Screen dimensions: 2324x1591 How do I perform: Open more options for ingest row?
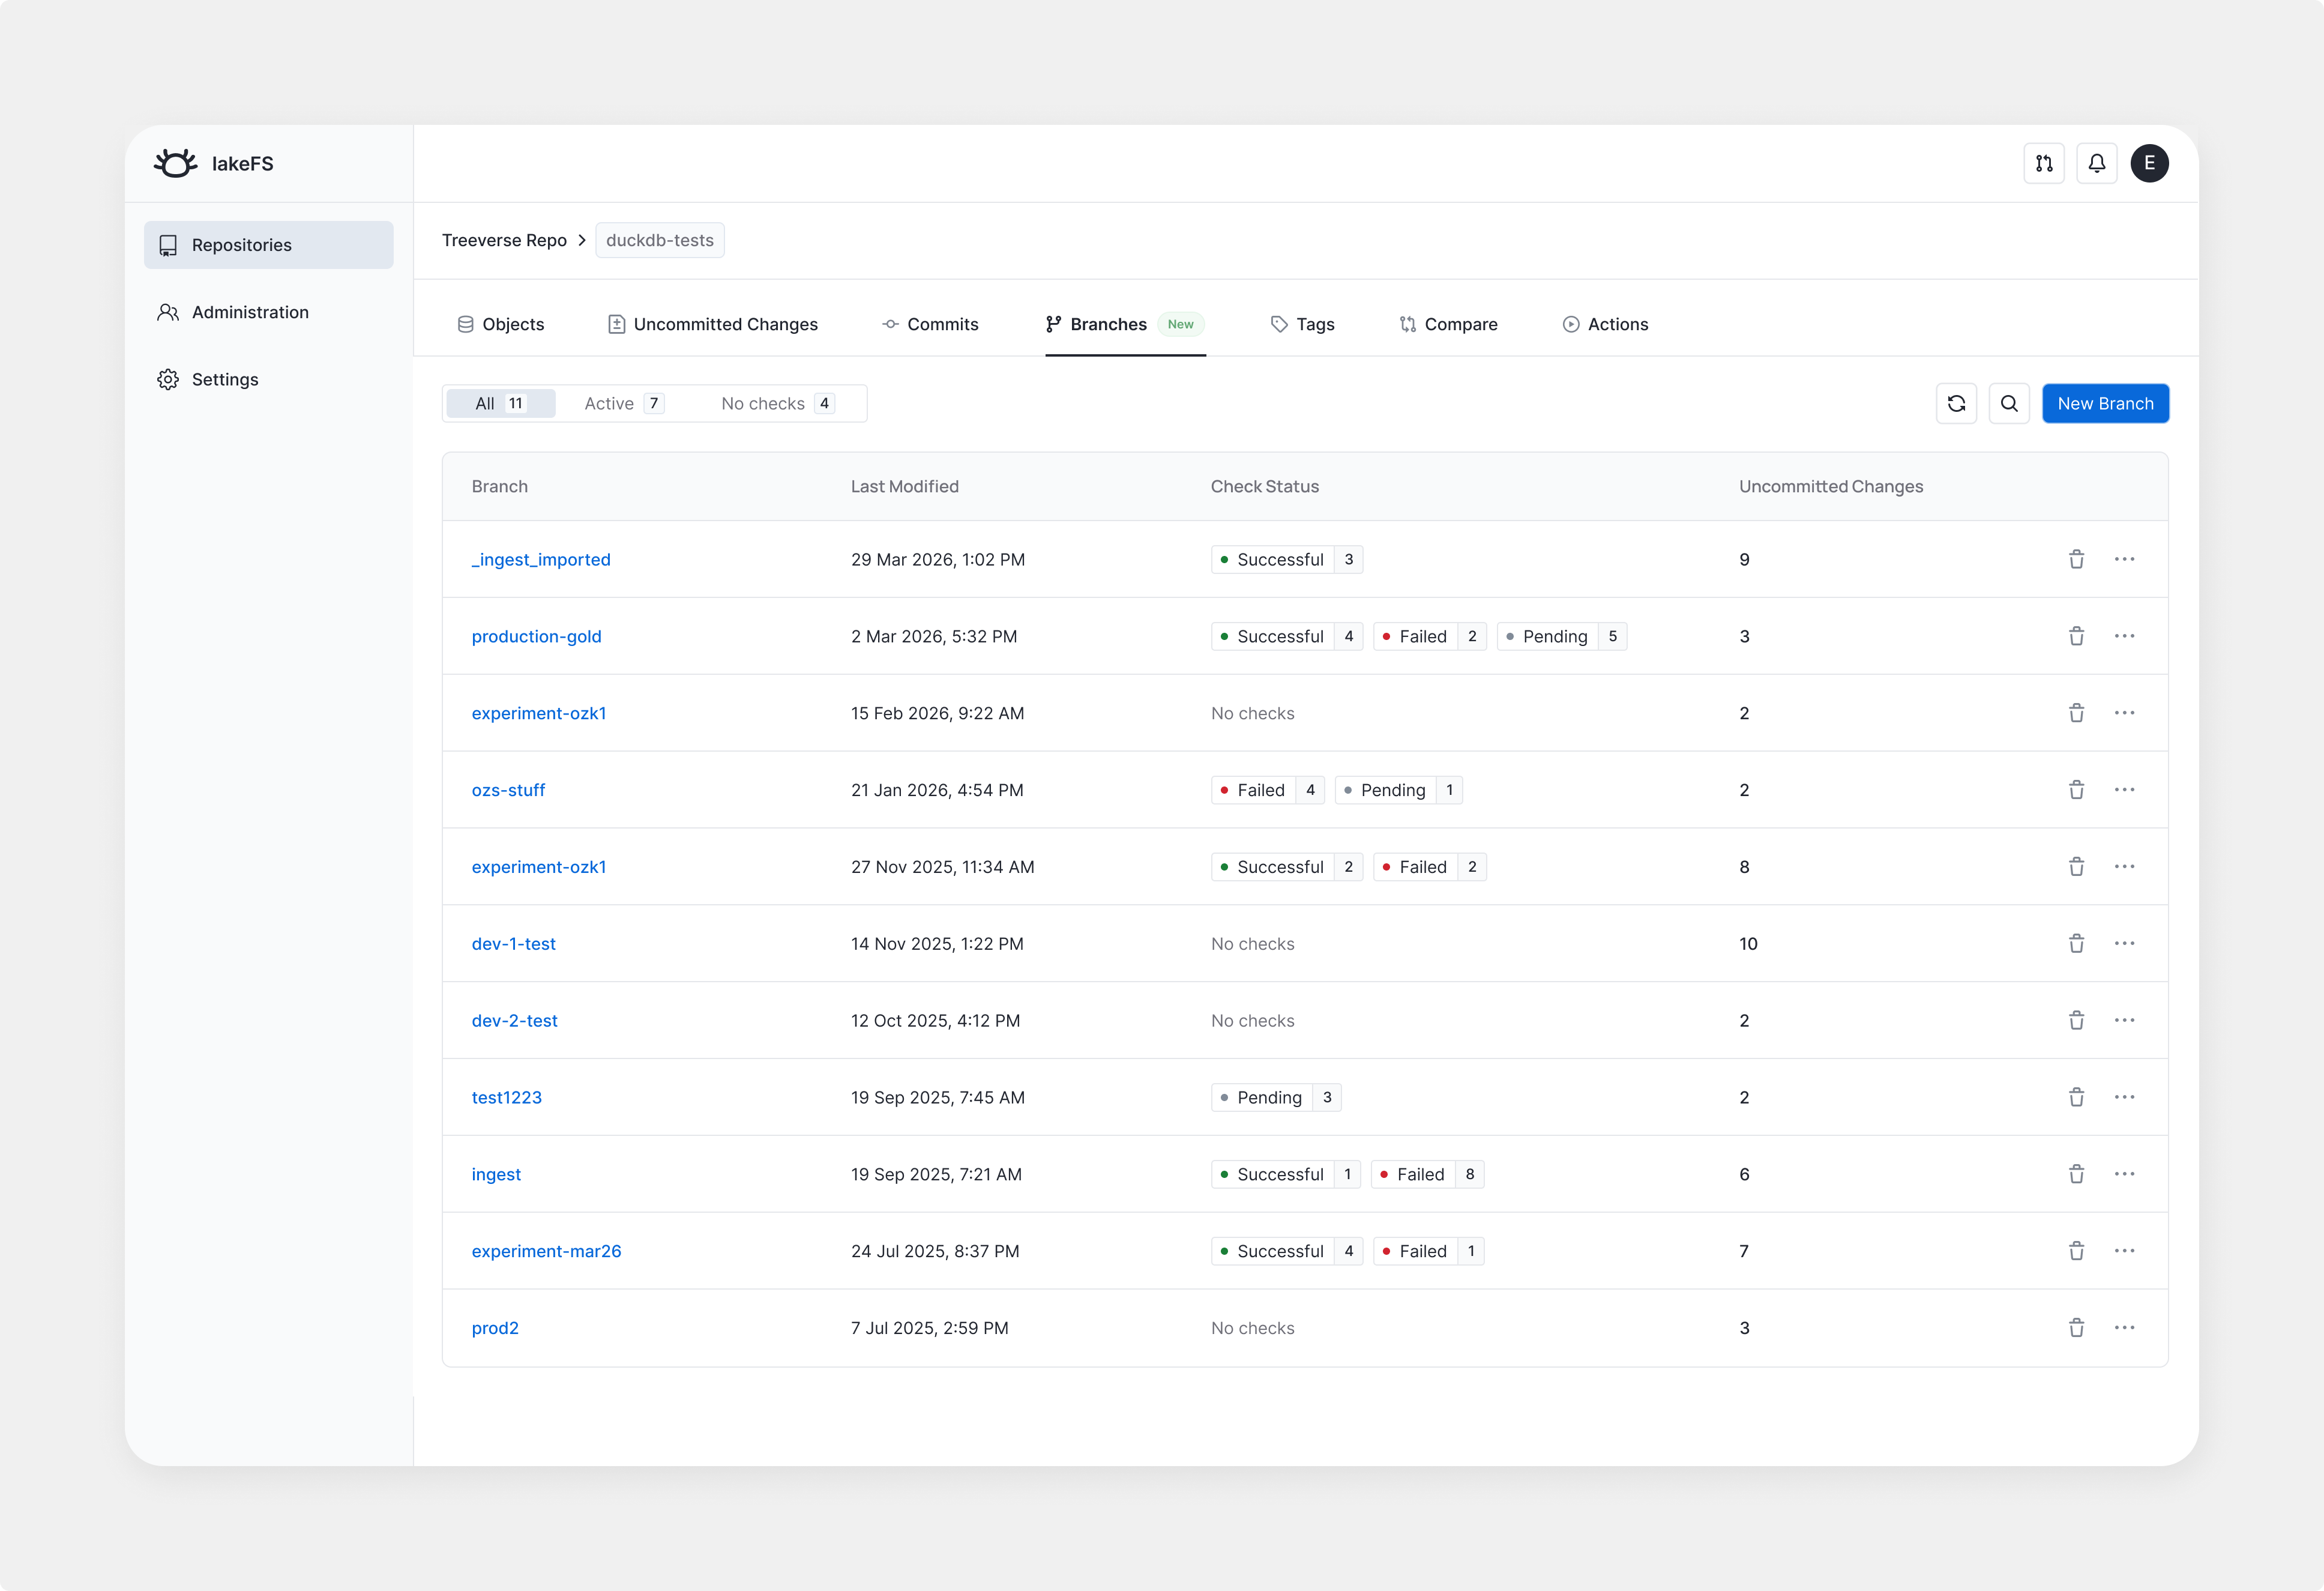click(2125, 1174)
